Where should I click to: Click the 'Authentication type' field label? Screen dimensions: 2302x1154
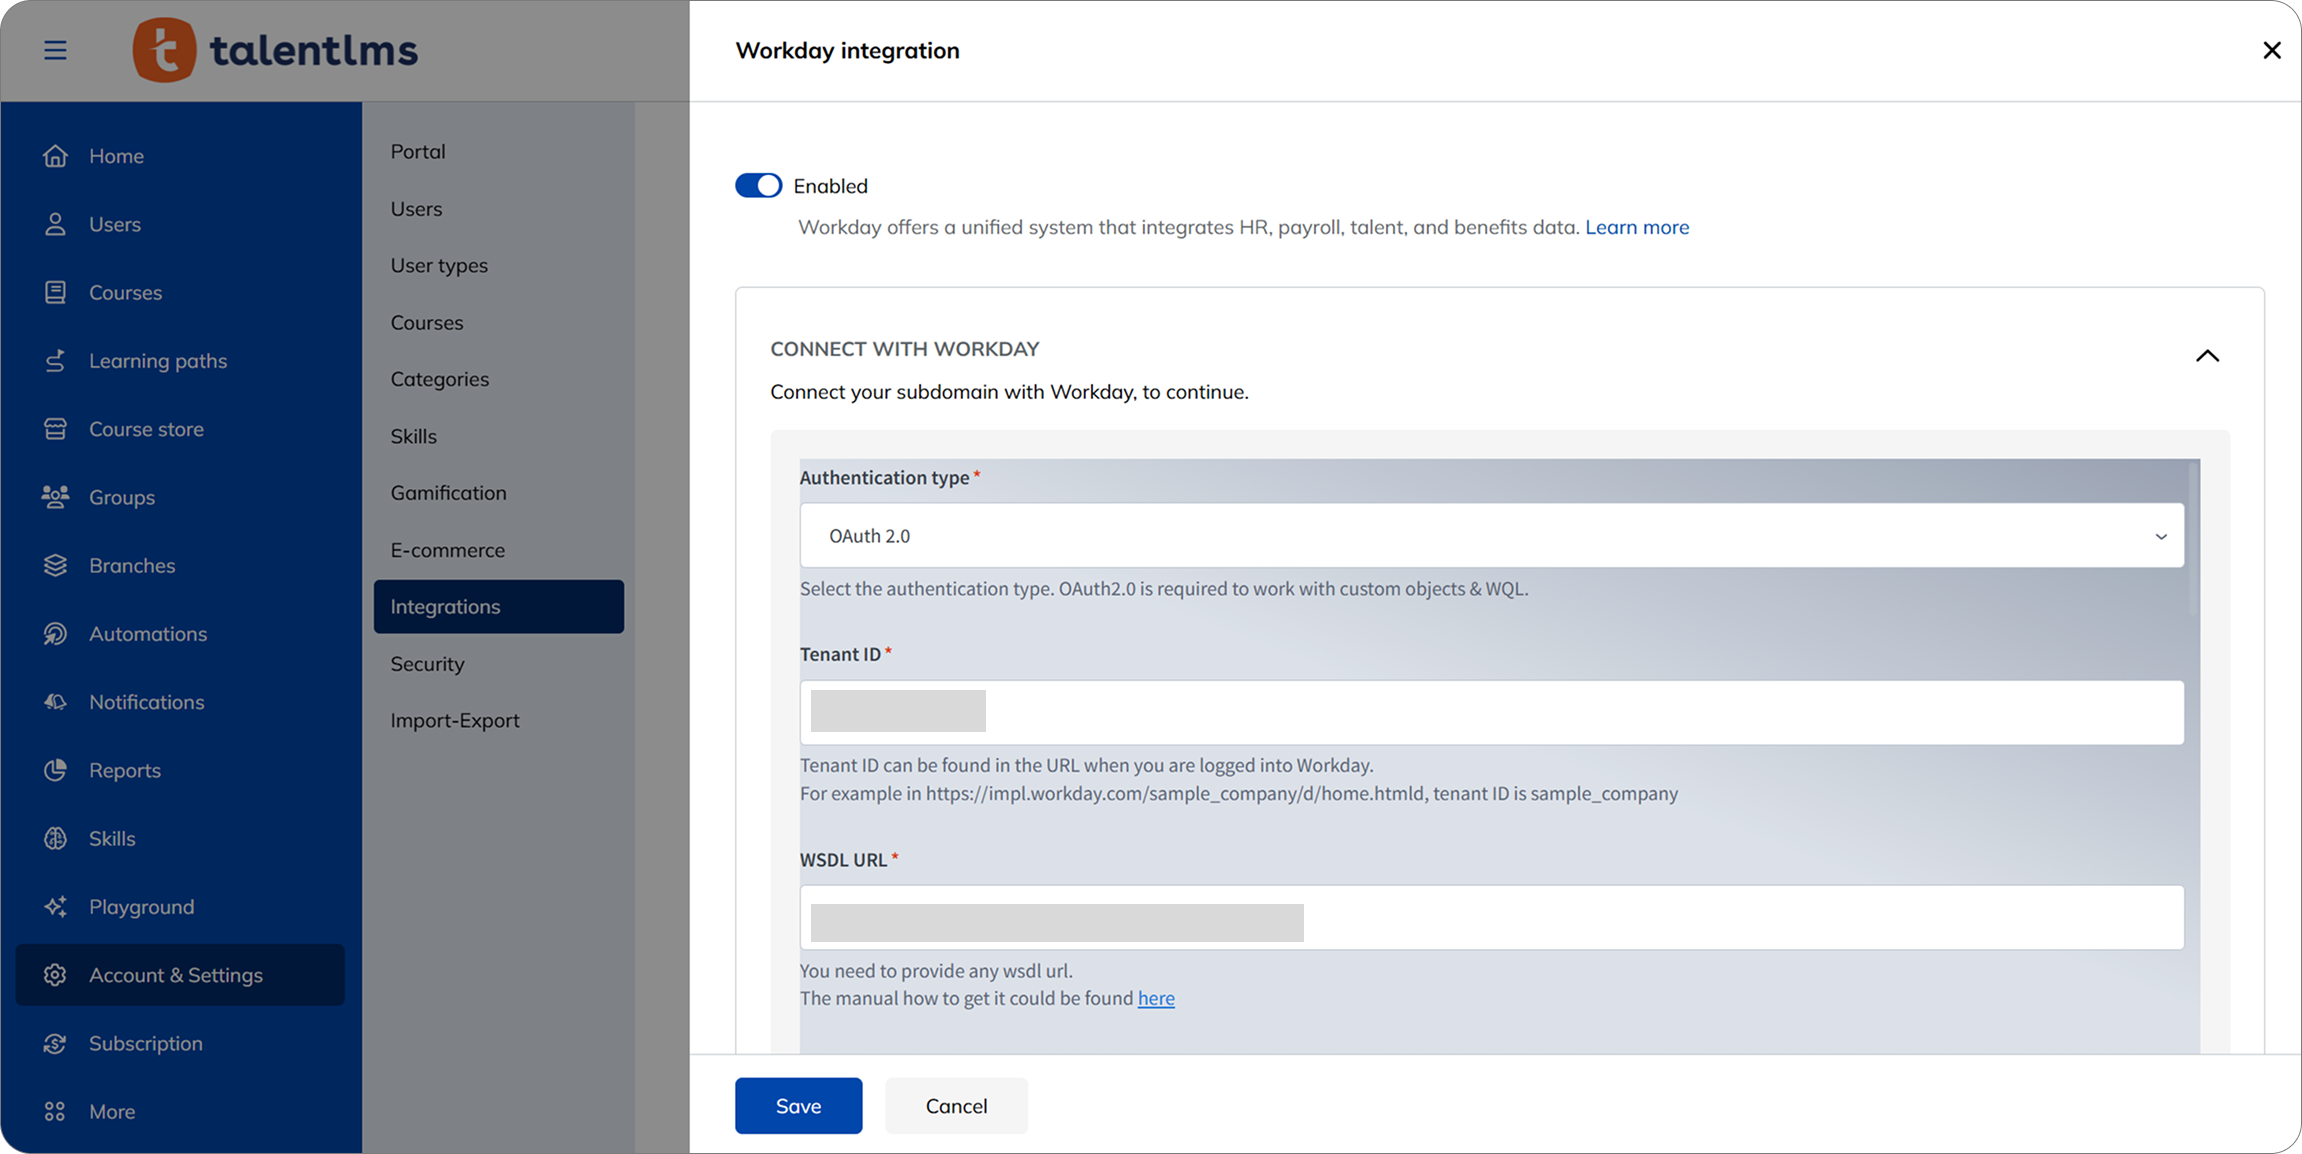(884, 478)
